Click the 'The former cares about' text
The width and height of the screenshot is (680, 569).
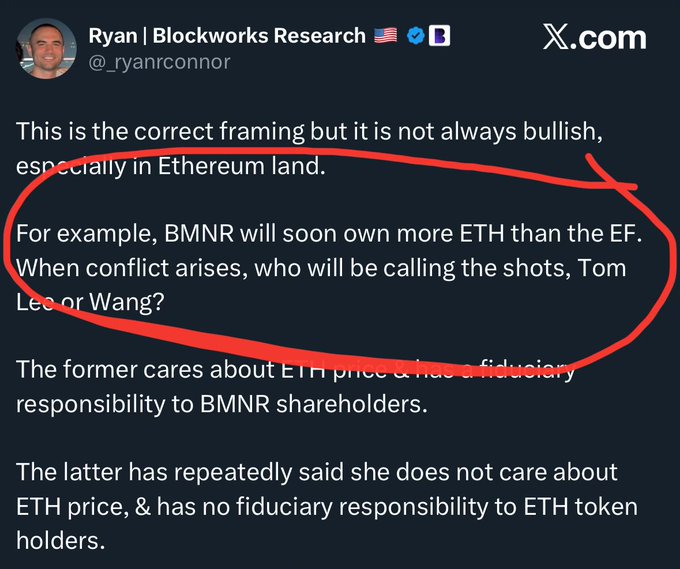click(146, 370)
